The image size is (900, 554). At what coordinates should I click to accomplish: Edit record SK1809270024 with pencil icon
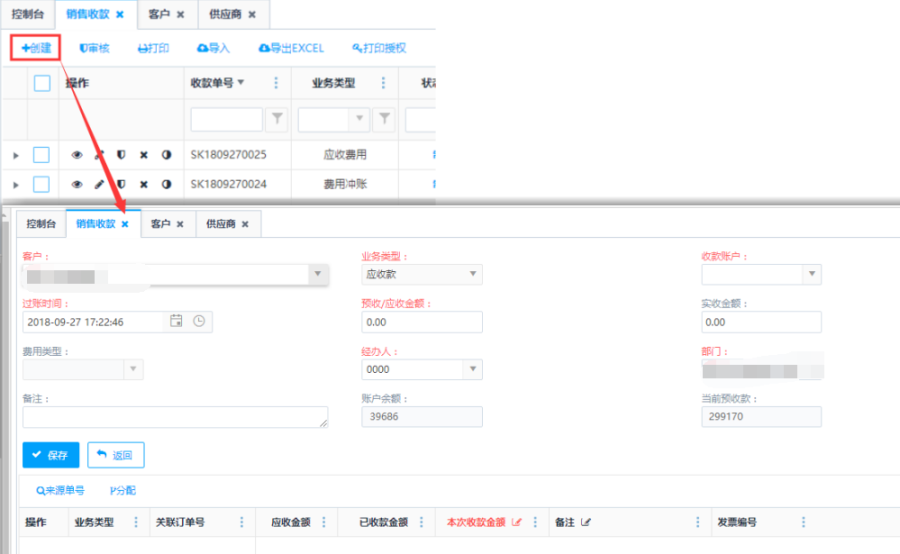[99, 184]
